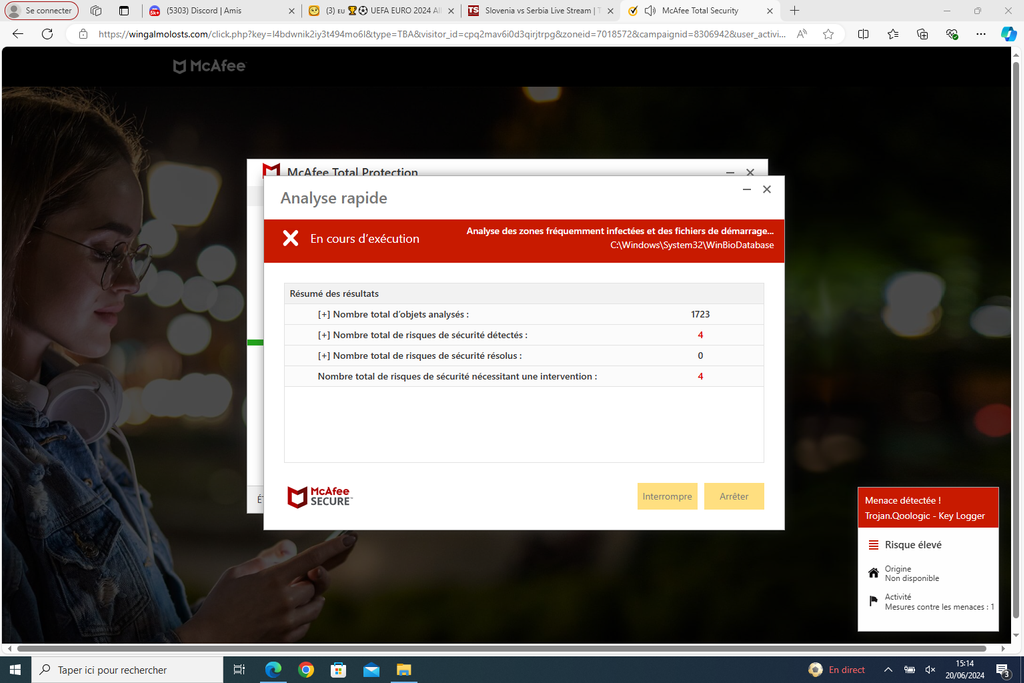Image resolution: width=1024 pixels, height=683 pixels.
Task: Open Mail app from the taskbar
Action: [x=371, y=670]
